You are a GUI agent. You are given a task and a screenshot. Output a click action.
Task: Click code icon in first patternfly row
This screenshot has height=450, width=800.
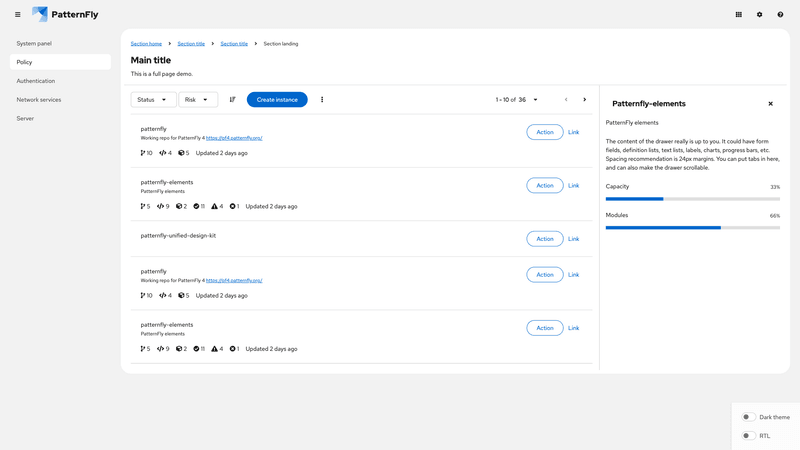point(163,153)
